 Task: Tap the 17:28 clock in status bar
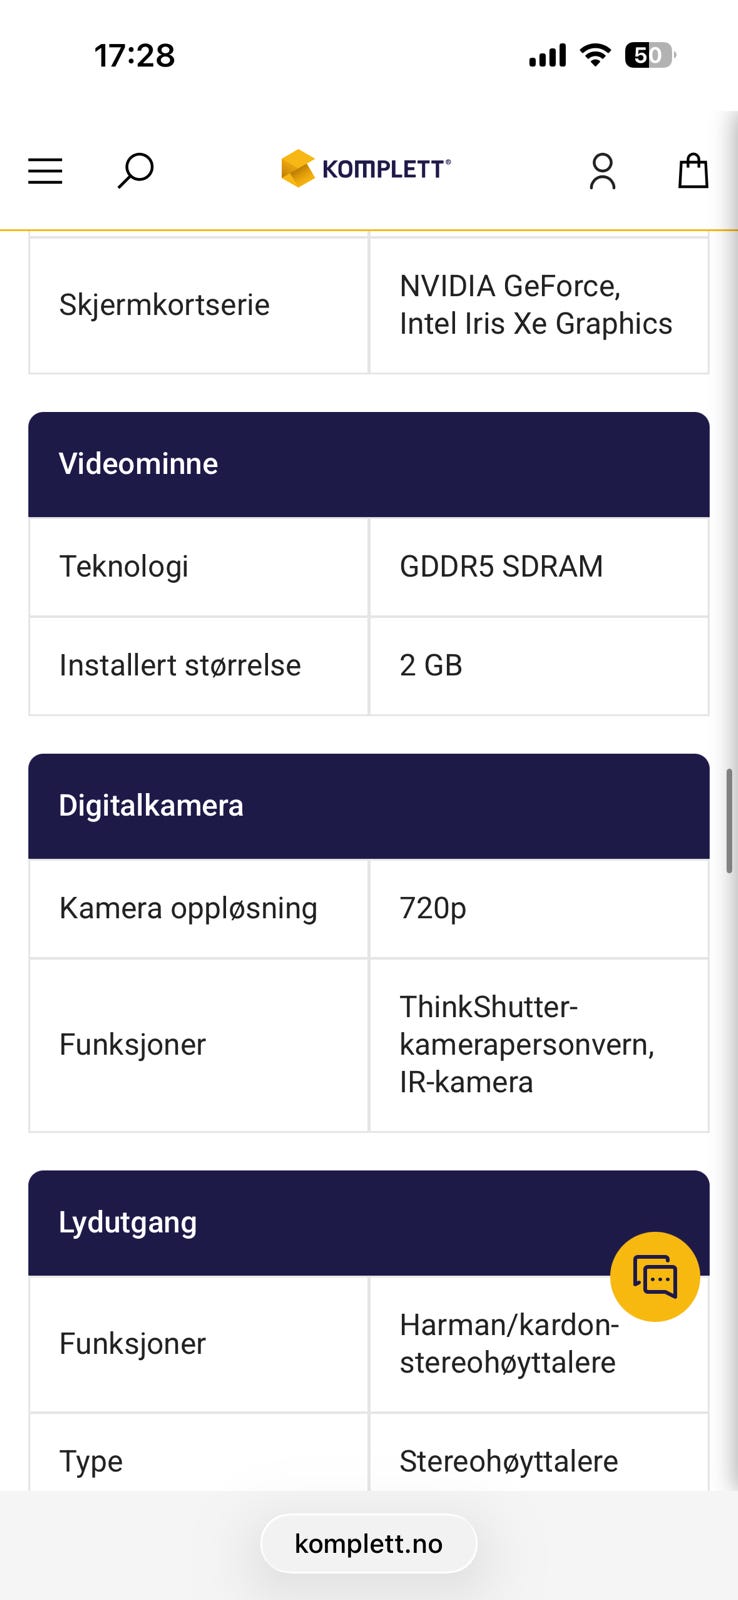tap(135, 55)
